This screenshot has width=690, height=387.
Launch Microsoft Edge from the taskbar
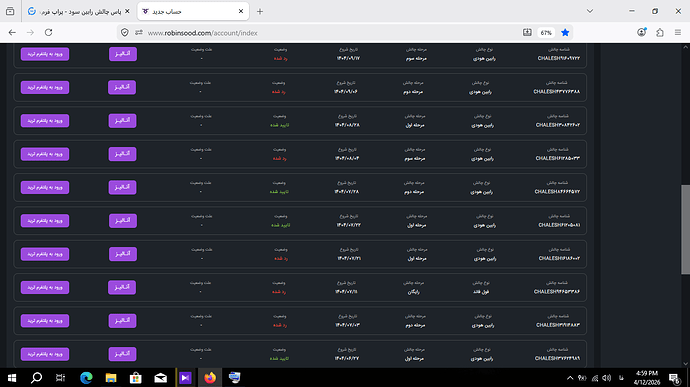[86, 378]
